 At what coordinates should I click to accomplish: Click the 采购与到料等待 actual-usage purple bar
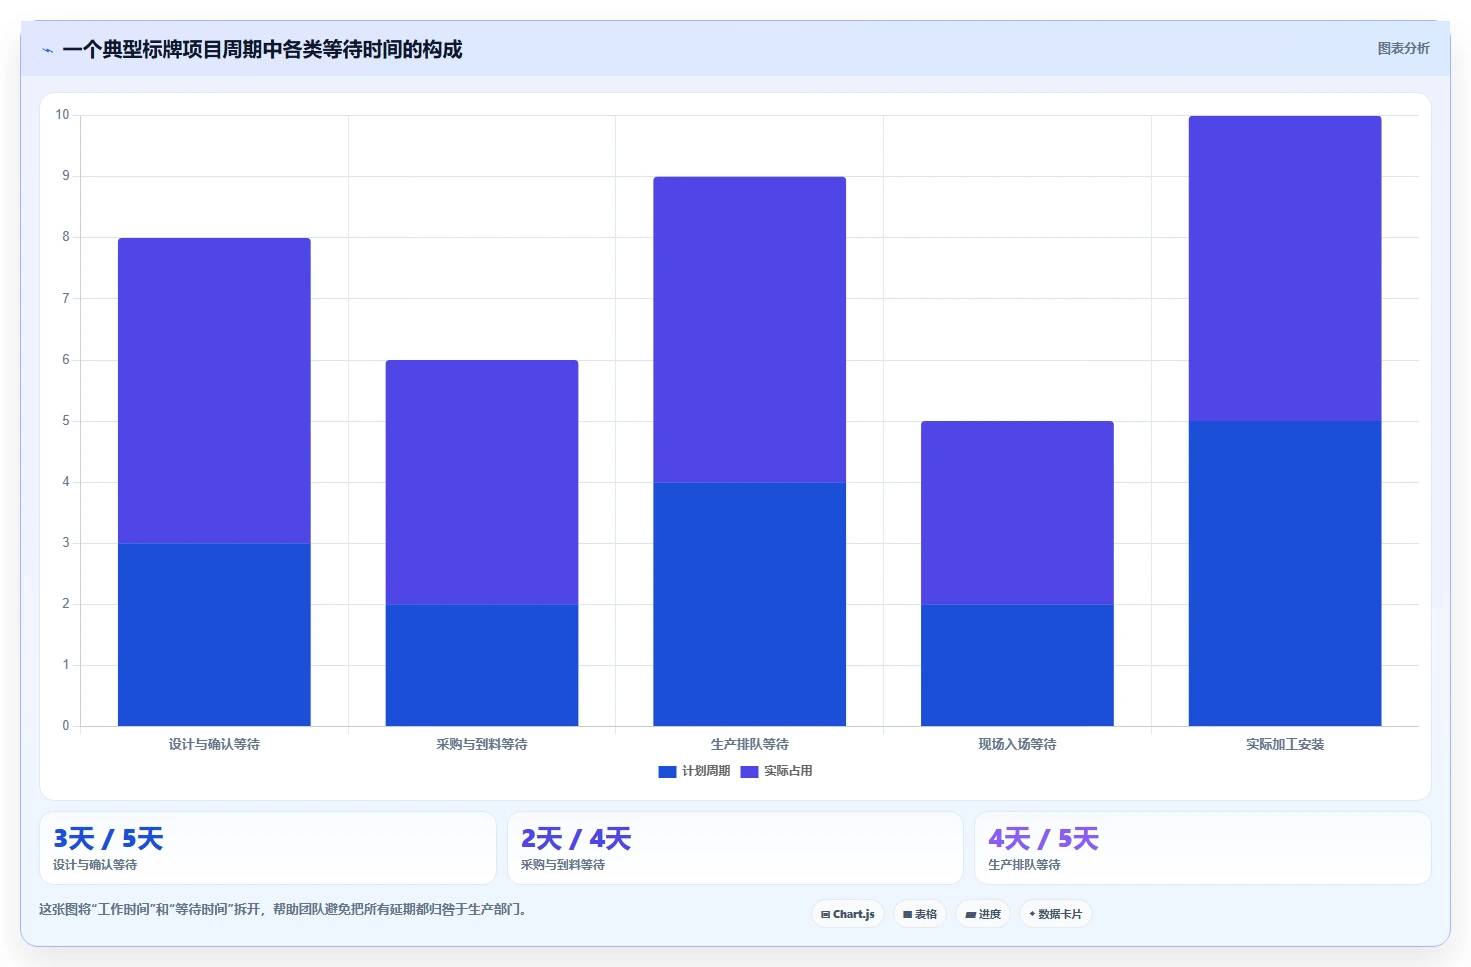point(482,482)
